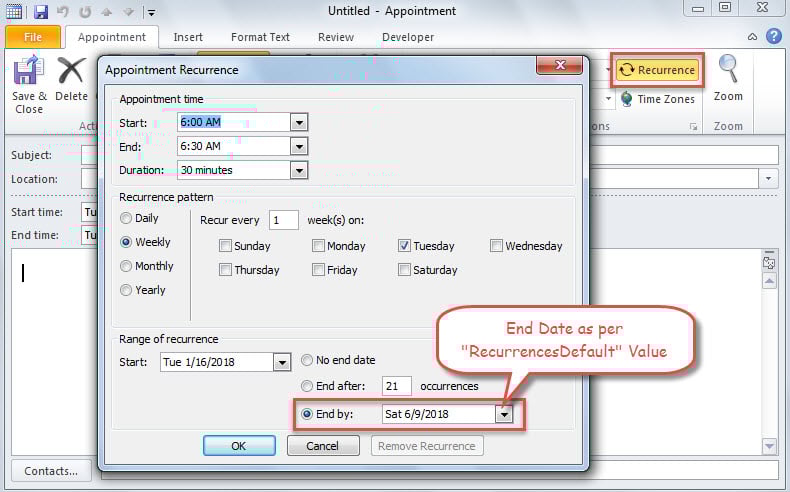
Task: Expand the appointment Start time dropdown
Action: [298, 122]
